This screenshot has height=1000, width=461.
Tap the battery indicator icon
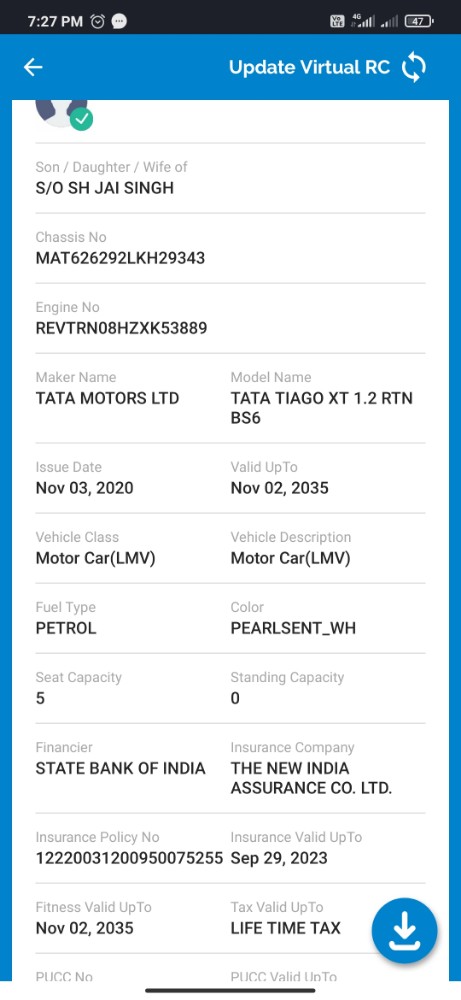(419, 21)
